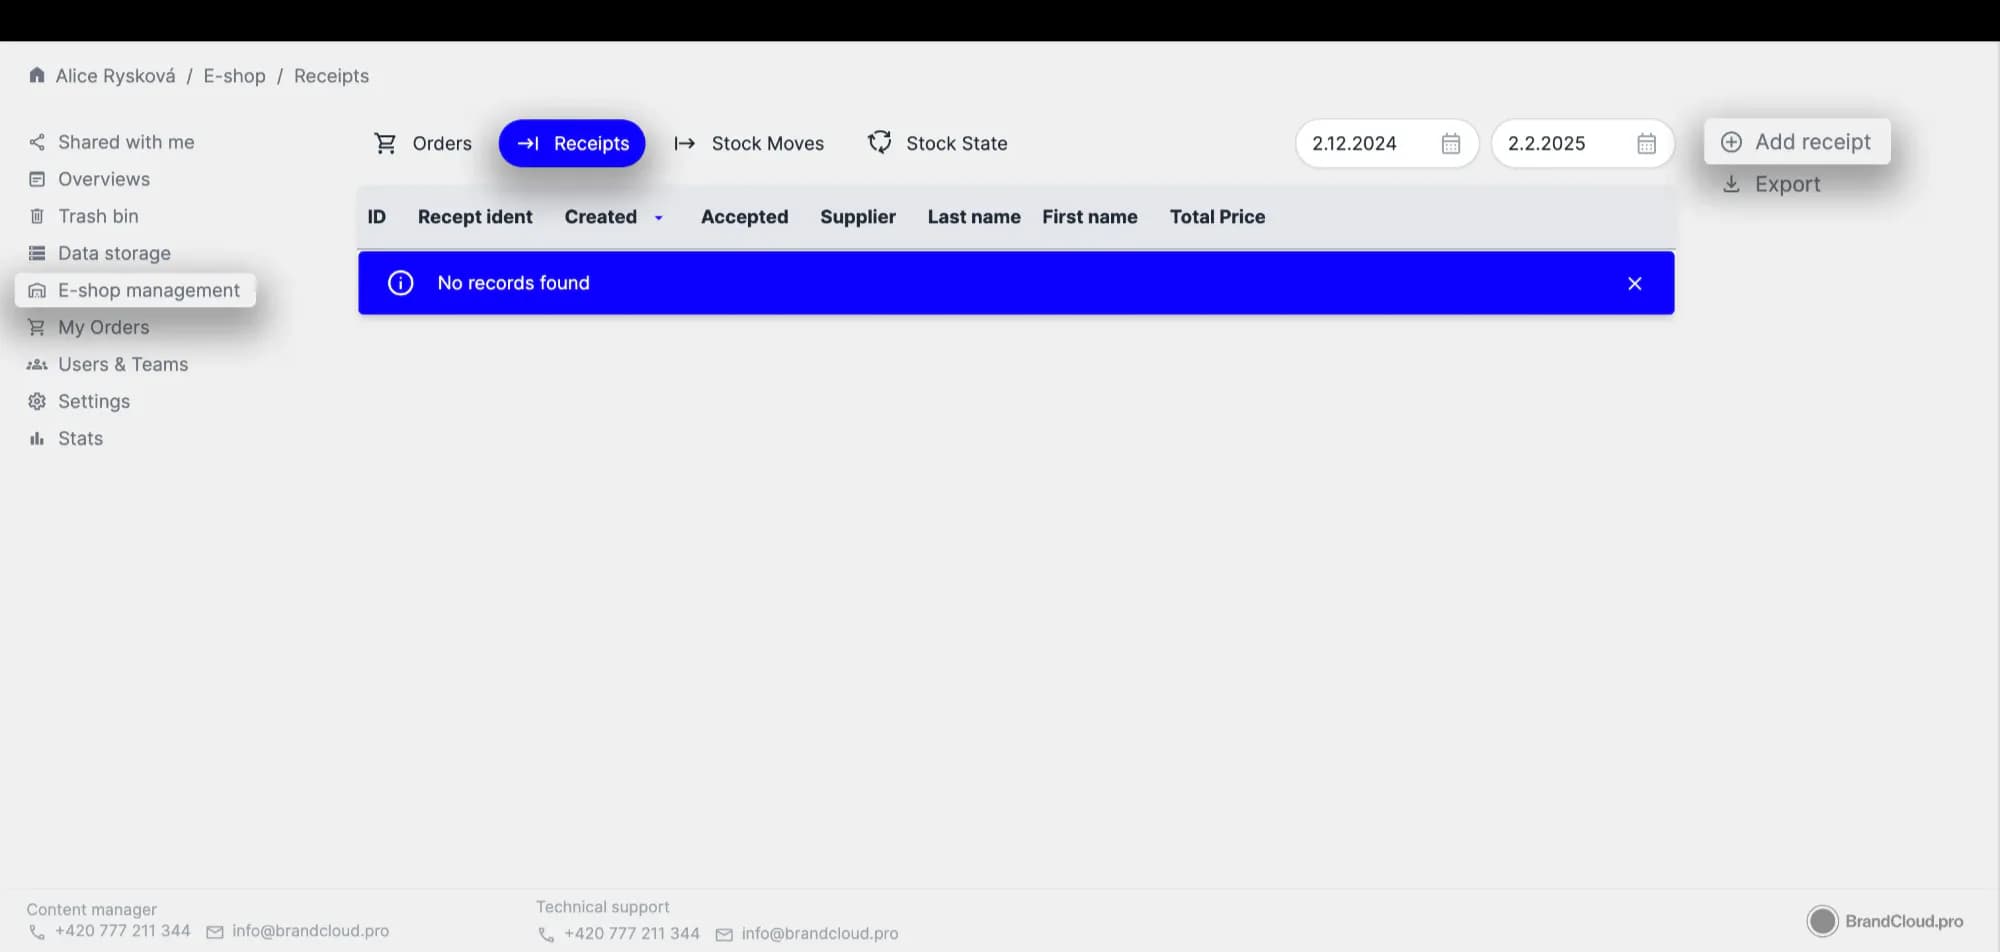2000x952 pixels.
Task: Switch to the Orders tab
Action: click(422, 144)
